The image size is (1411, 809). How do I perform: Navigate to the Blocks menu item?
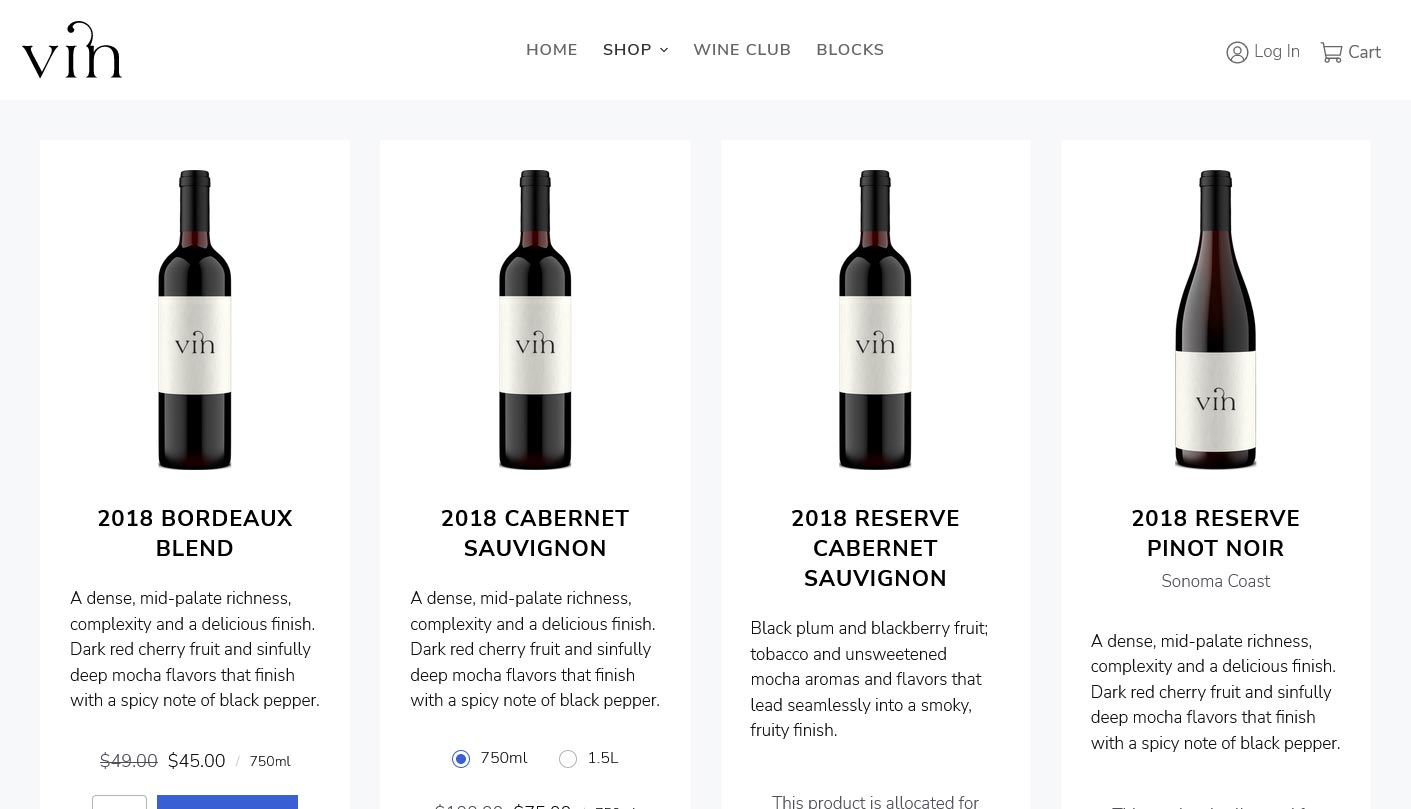pyautogui.click(x=850, y=50)
